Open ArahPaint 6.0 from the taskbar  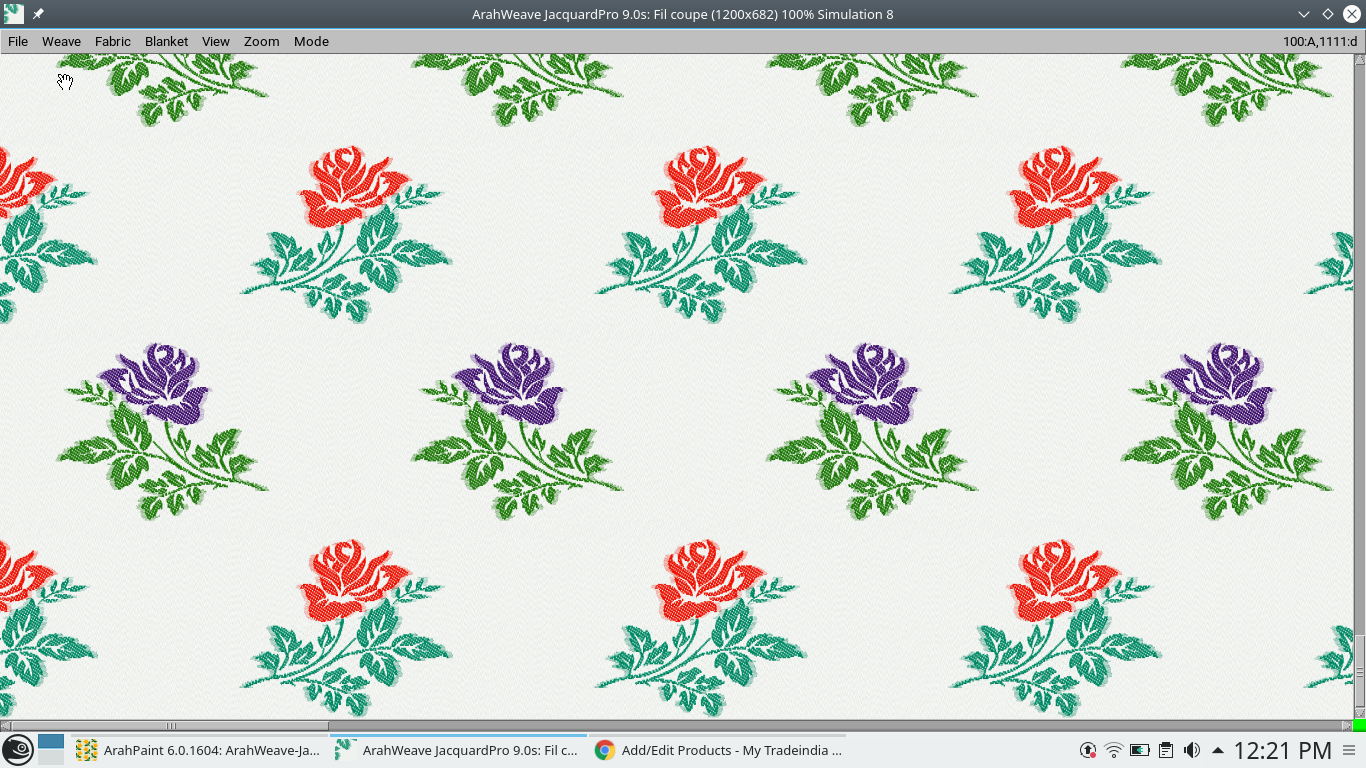pos(200,750)
